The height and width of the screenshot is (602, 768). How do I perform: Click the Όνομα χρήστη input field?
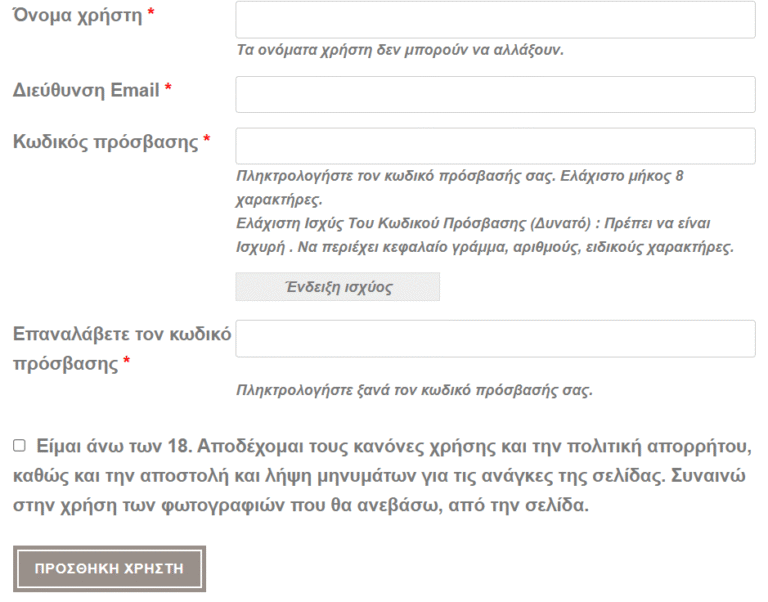tap(495, 20)
